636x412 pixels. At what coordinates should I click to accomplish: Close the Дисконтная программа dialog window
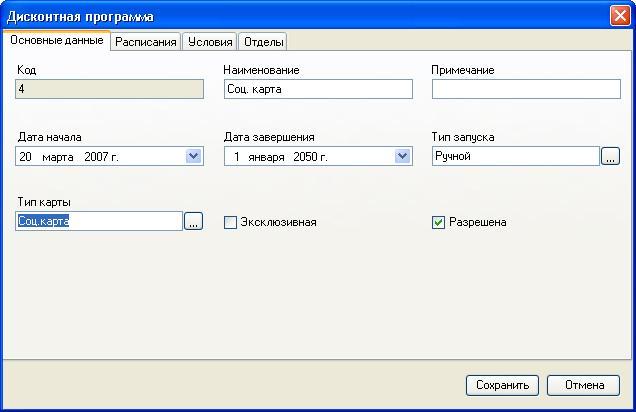pyautogui.click(x=619, y=16)
